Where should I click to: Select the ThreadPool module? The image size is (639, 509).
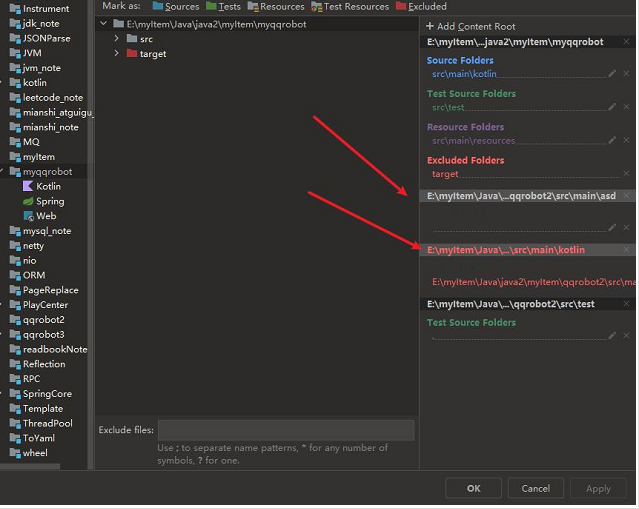click(41, 423)
